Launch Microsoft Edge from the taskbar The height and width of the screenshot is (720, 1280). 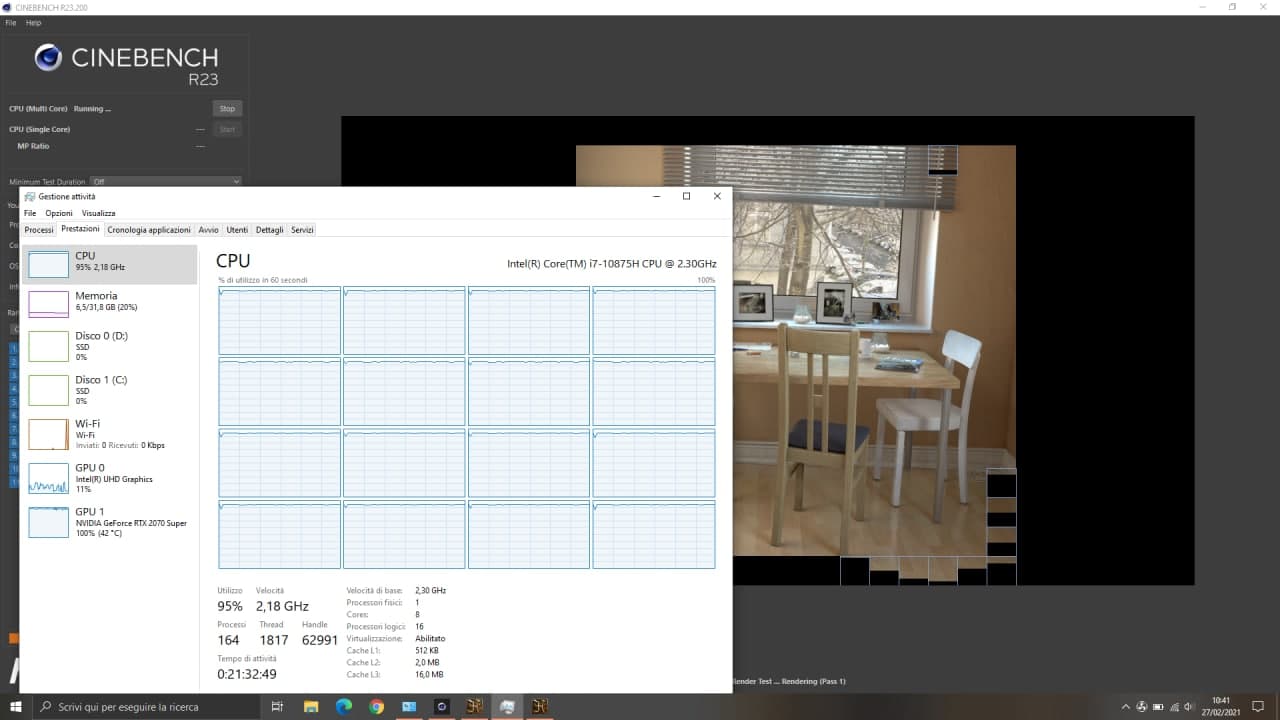tap(344, 707)
